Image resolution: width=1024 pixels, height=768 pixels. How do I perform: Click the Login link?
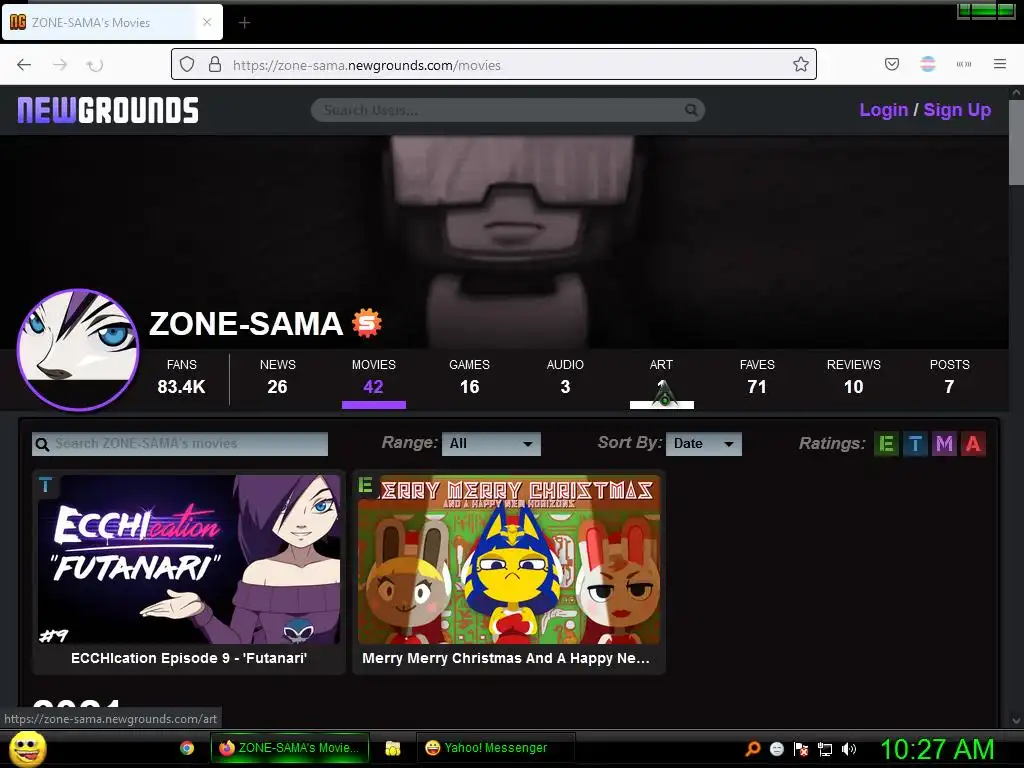(x=884, y=110)
